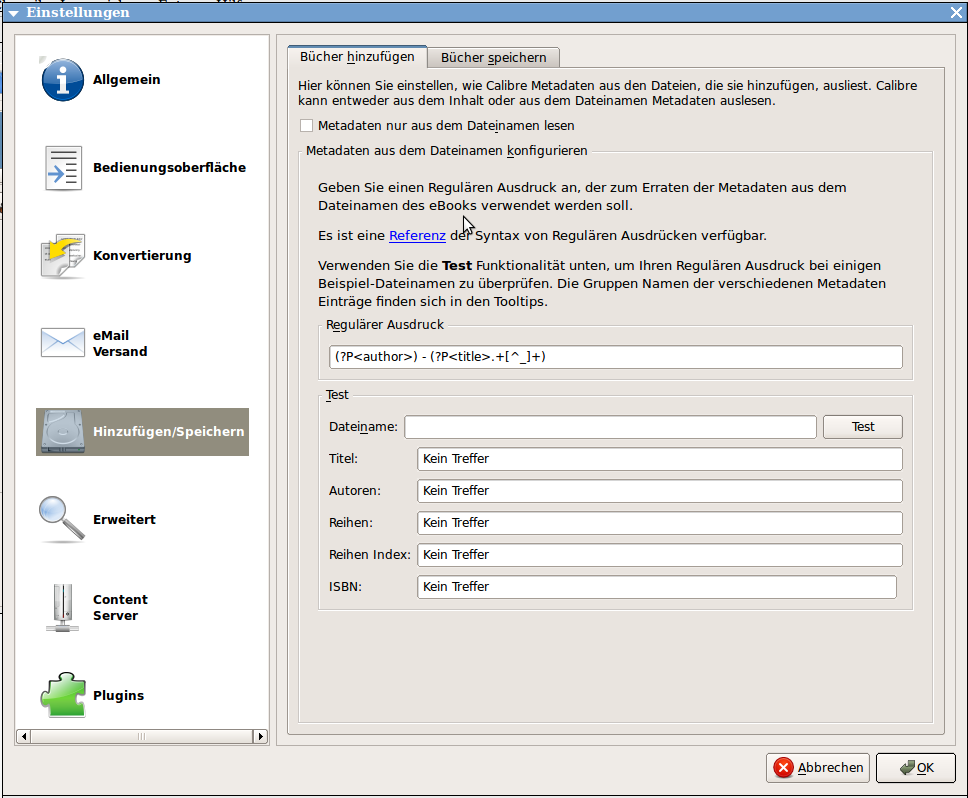The width and height of the screenshot is (968, 798).
Task: Open the Plugins puzzle piece icon
Action: pyautogui.click(x=62, y=695)
